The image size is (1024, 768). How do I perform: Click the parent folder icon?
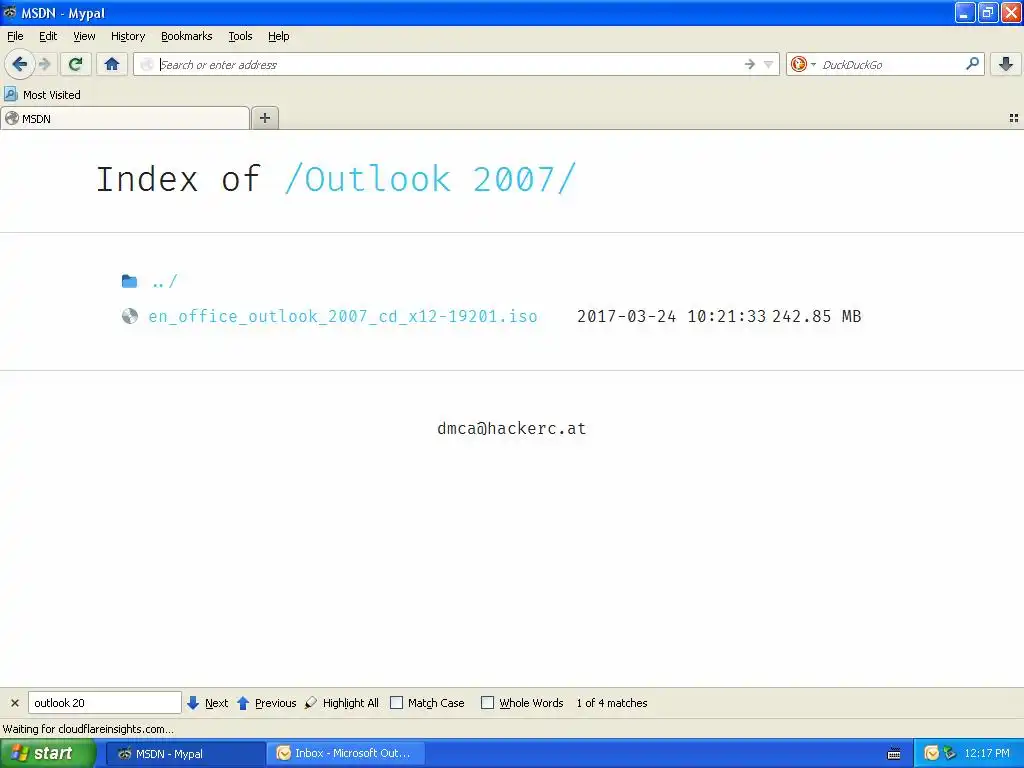pyautogui.click(x=129, y=281)
